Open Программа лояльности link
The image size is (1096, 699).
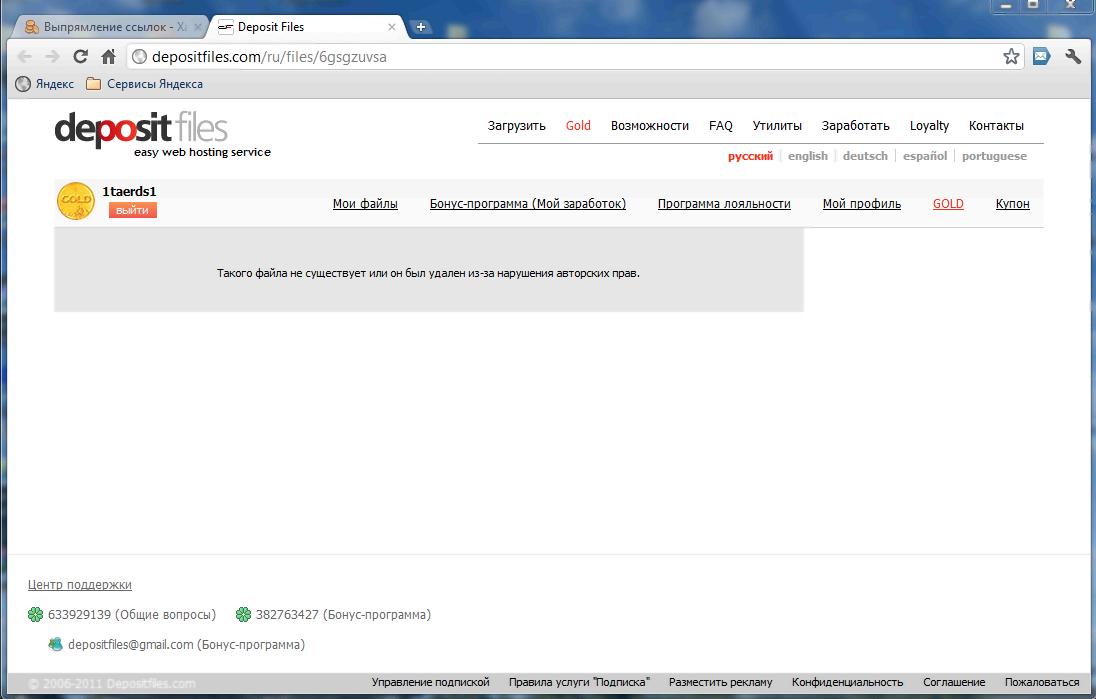[x=724, y=204]
